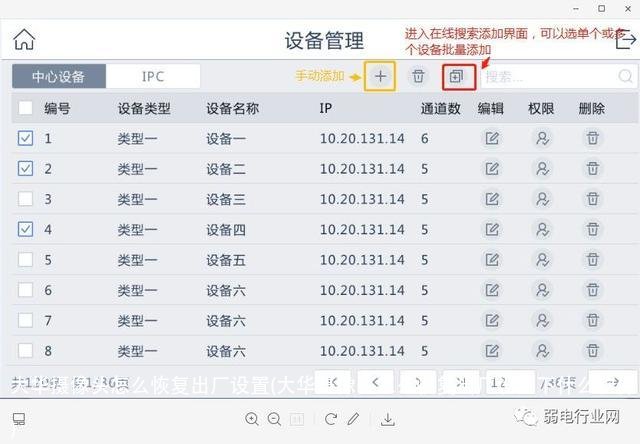Open permissions for device 设备四
Screen dimensions: 640x444
[542, 229]
